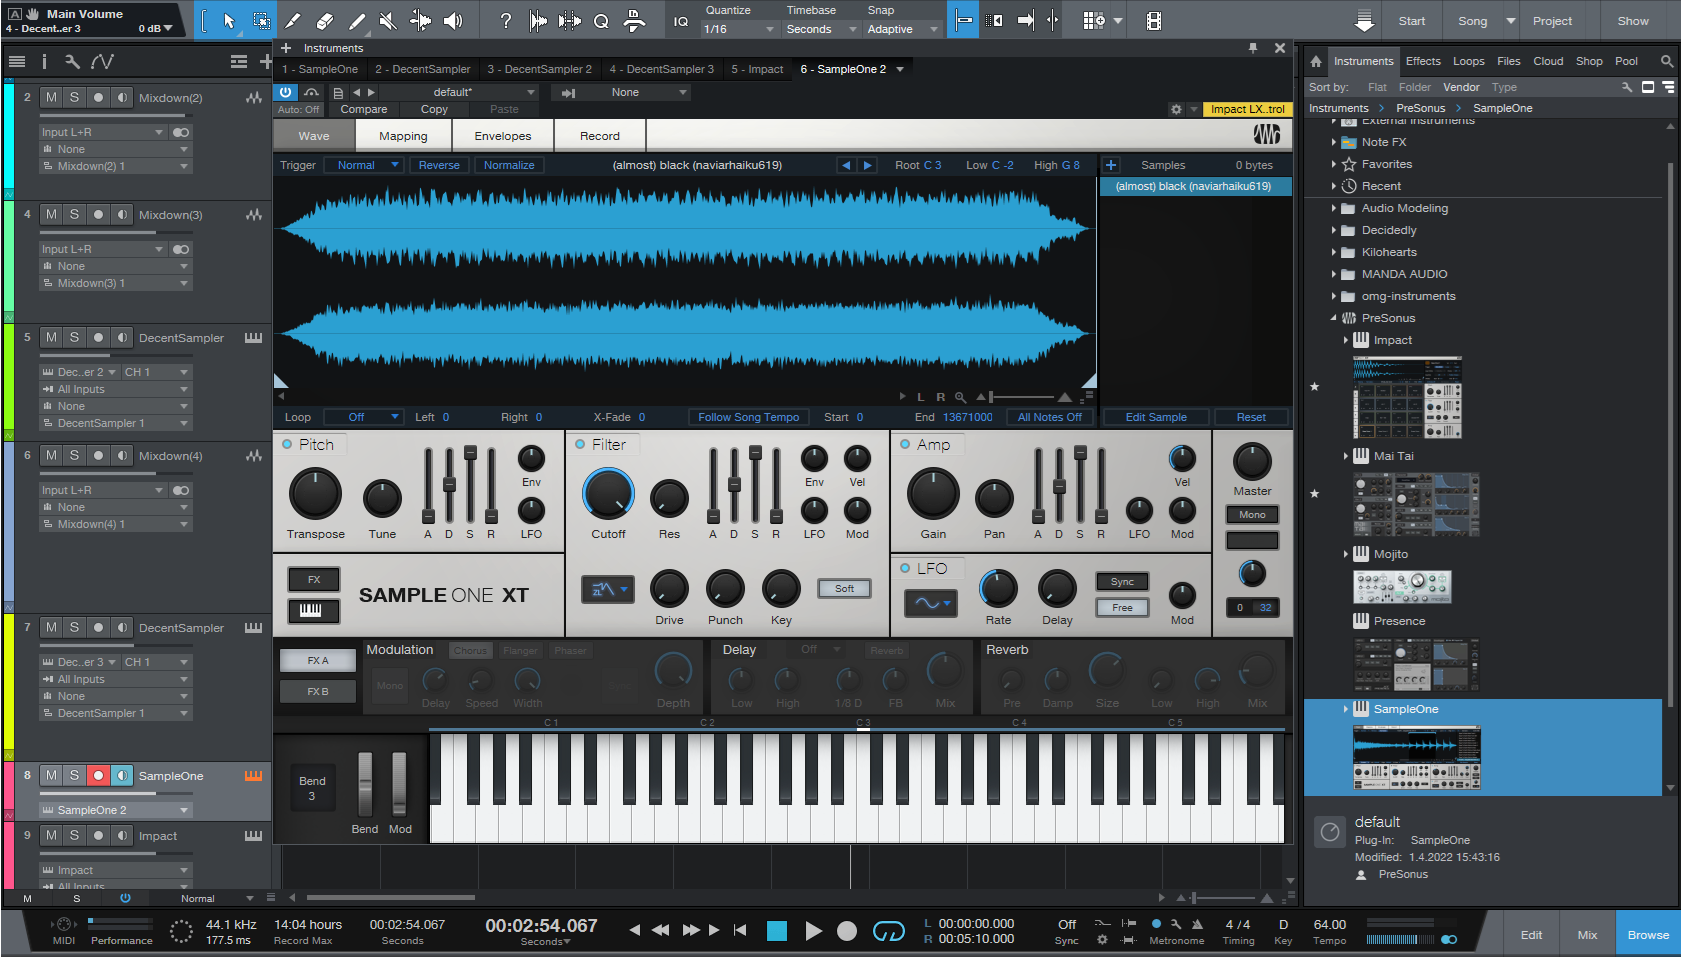
Task: Open the Quantize value dropdown set to 1/16
Action: pyautogui.click(x=737, y=28)
